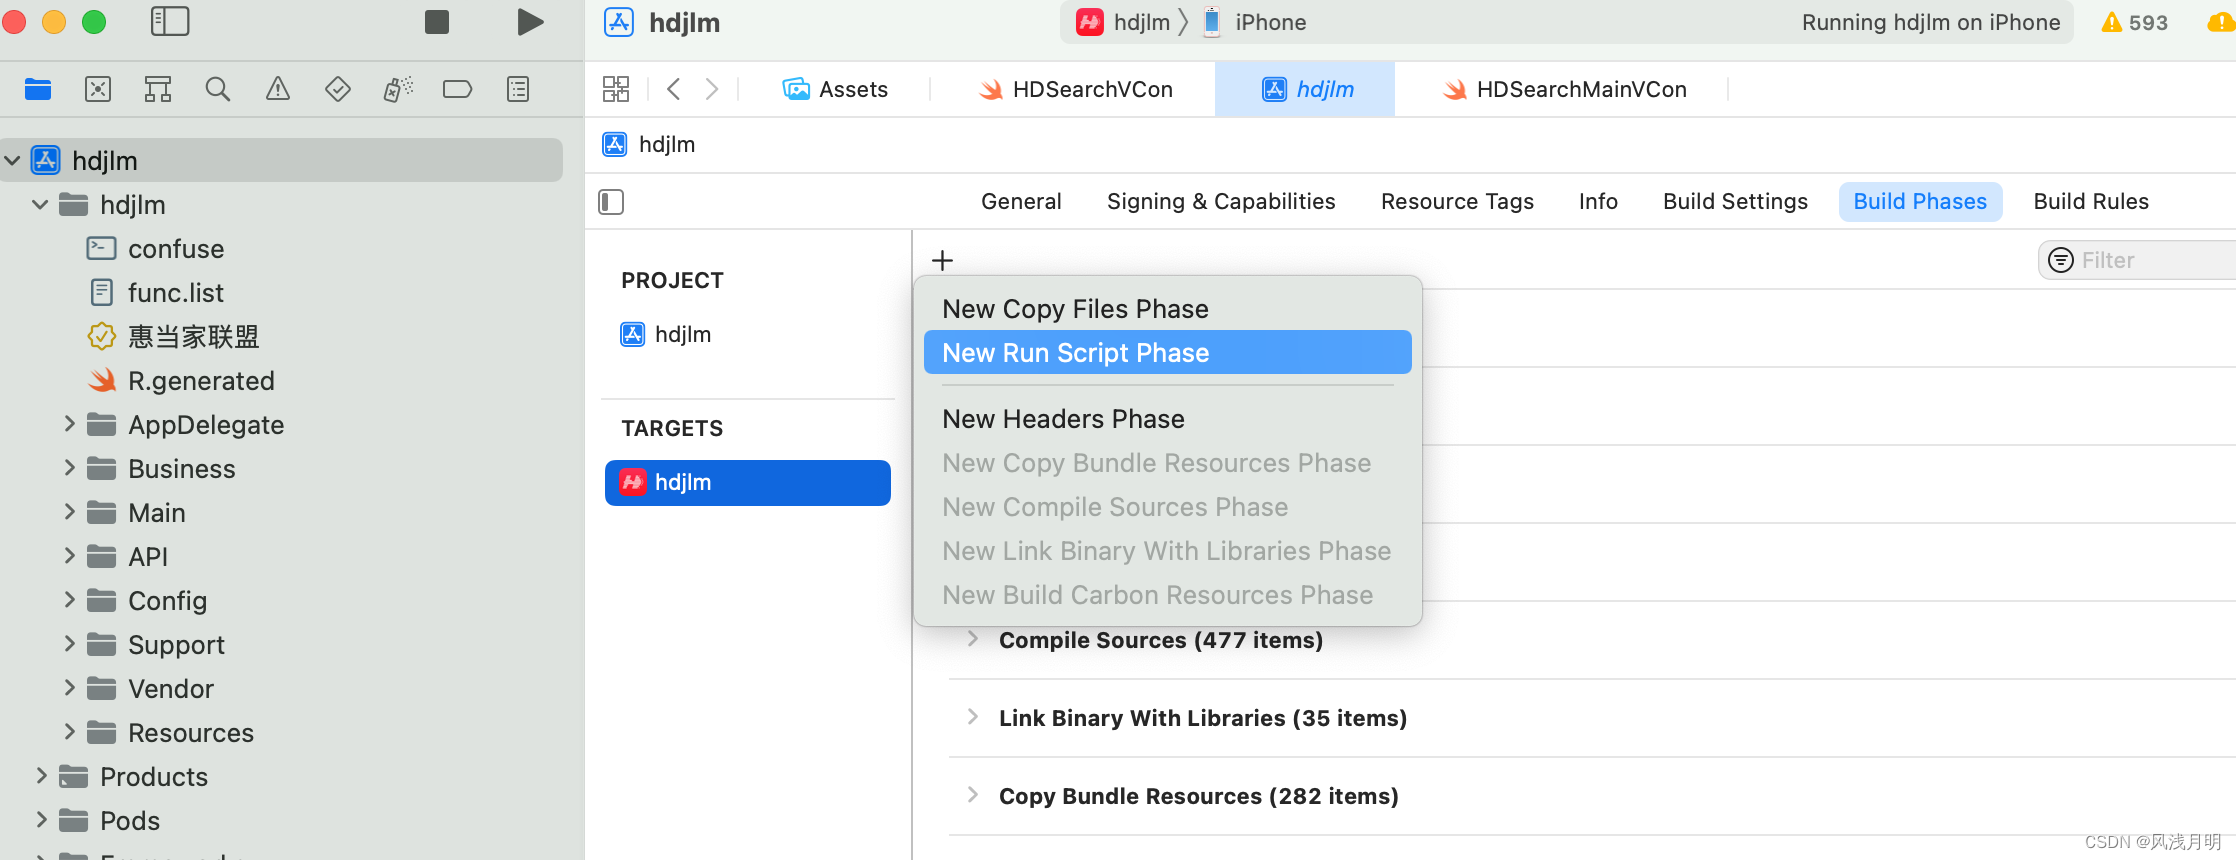Expand Link Binary With Libraries section
The width and height of the screenshot is (2236, 860).
(972, 717)
